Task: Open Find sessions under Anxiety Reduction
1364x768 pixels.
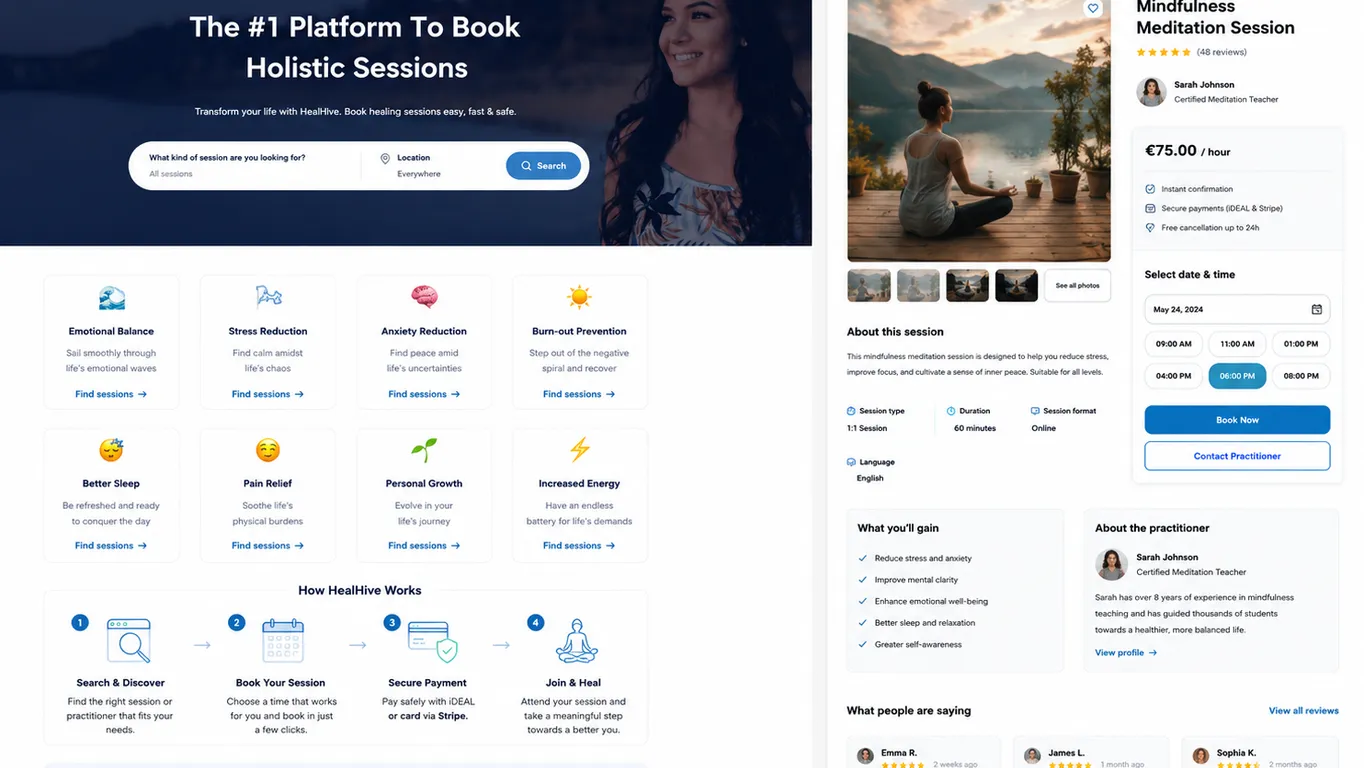Action: [424, 394]
